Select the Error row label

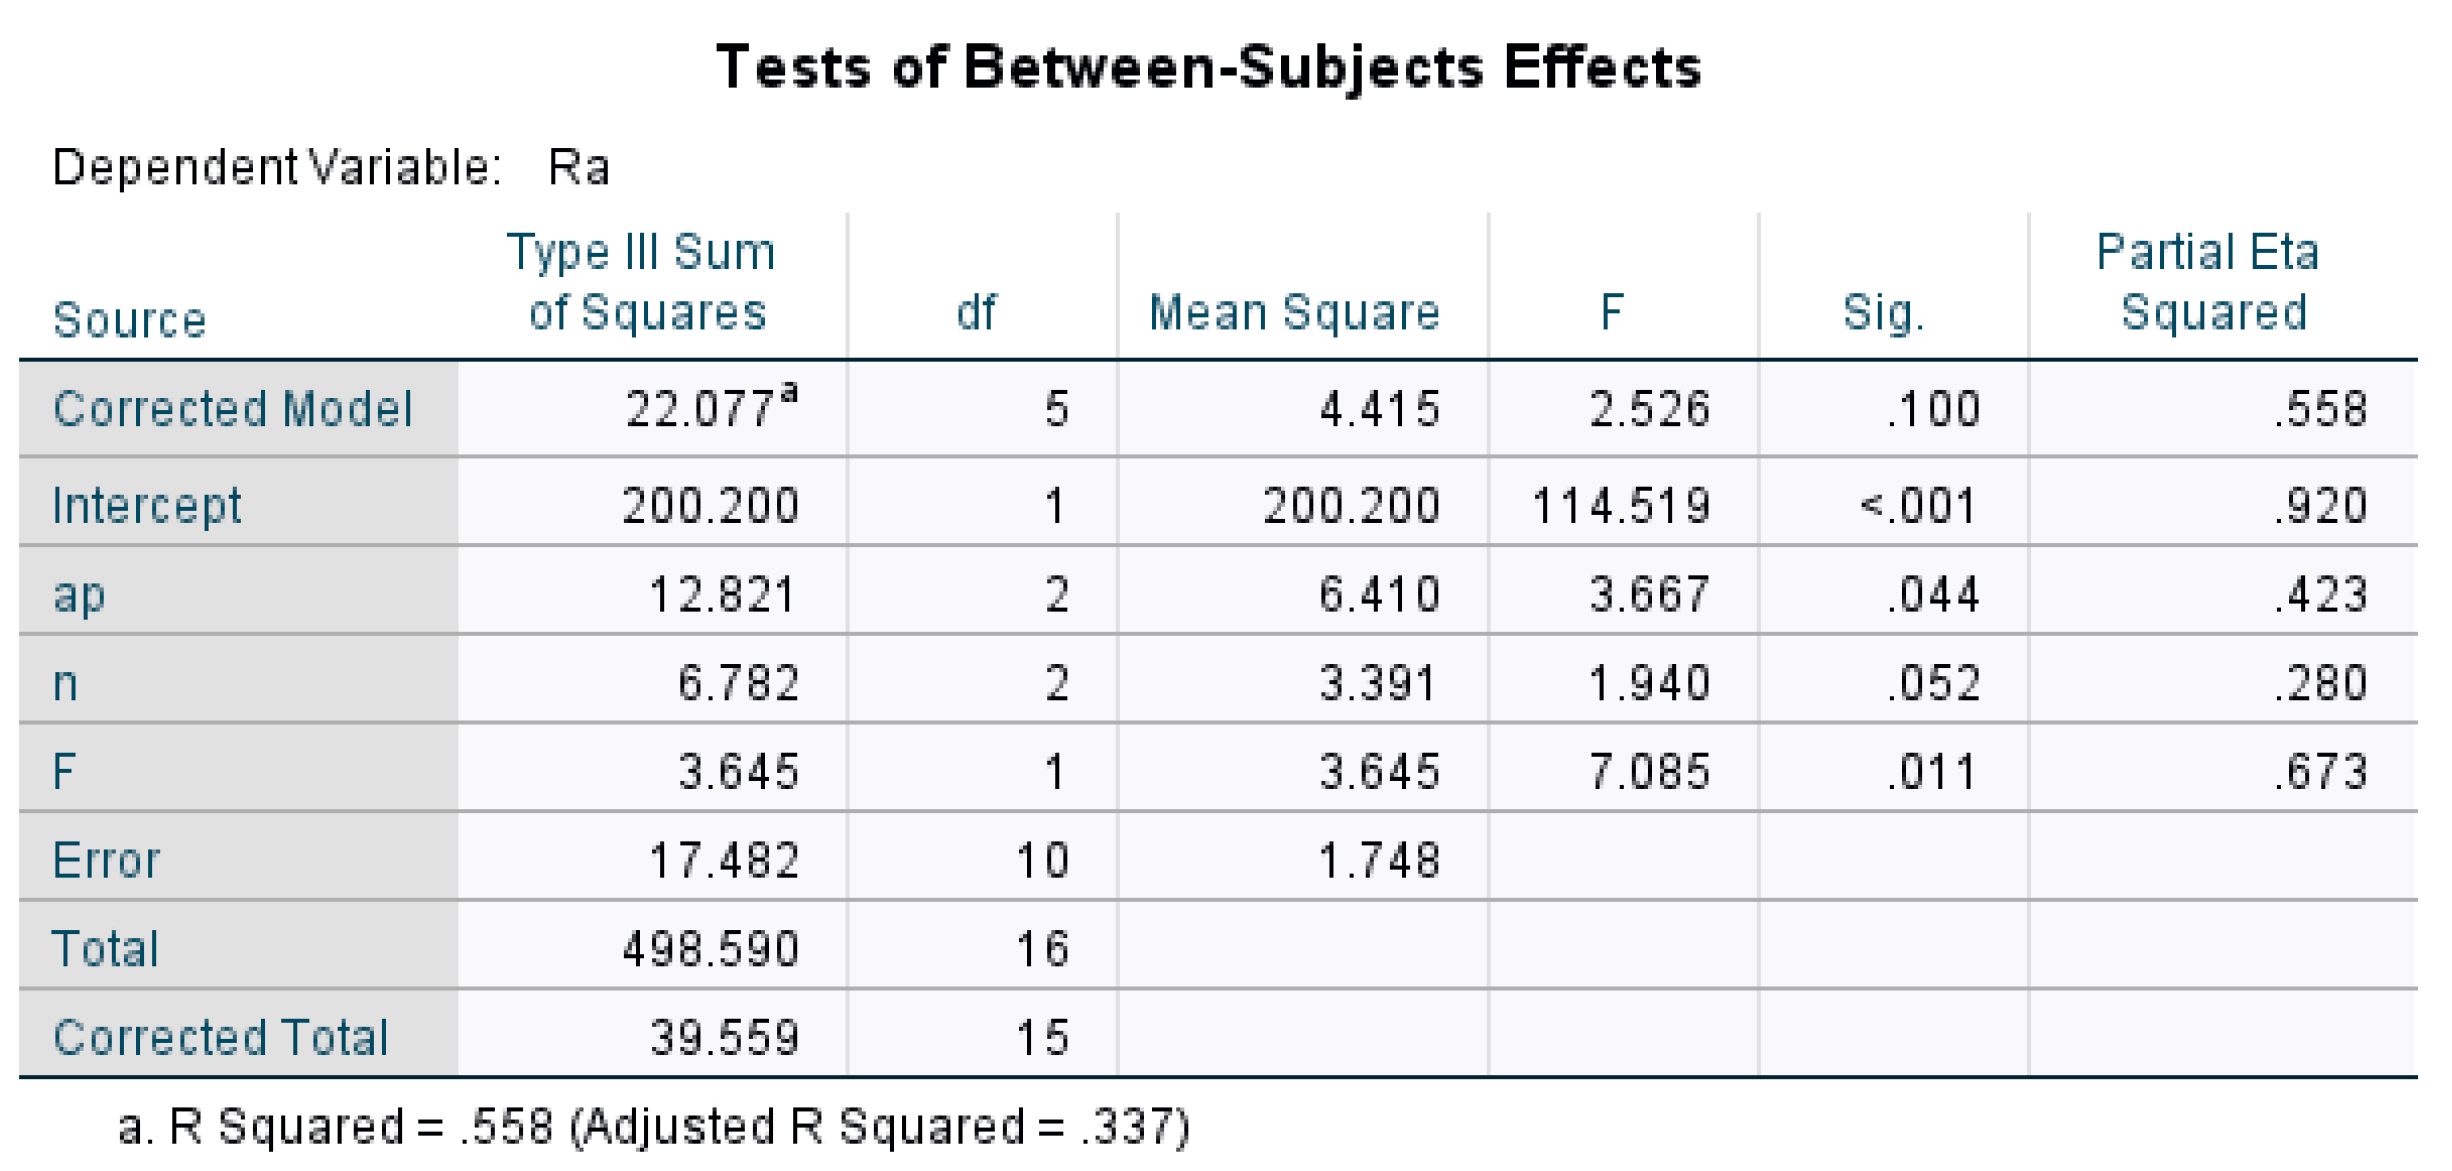point(106,860)
